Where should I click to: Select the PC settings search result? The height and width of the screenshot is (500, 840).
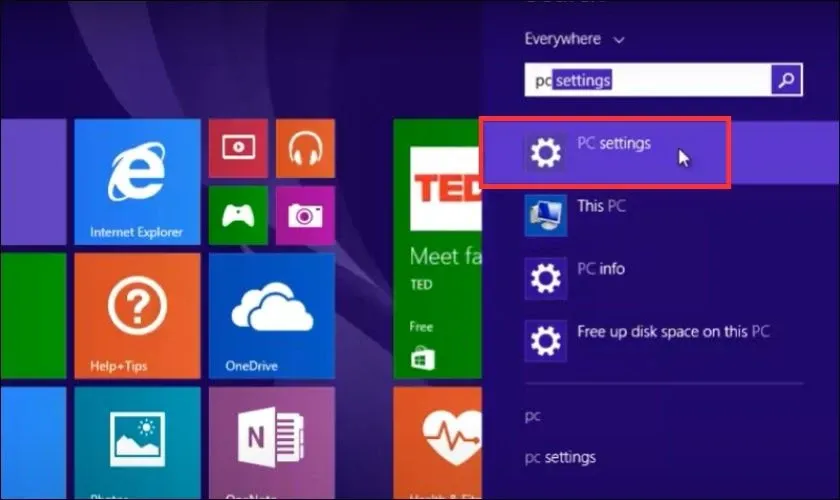(x=661, y=153)
